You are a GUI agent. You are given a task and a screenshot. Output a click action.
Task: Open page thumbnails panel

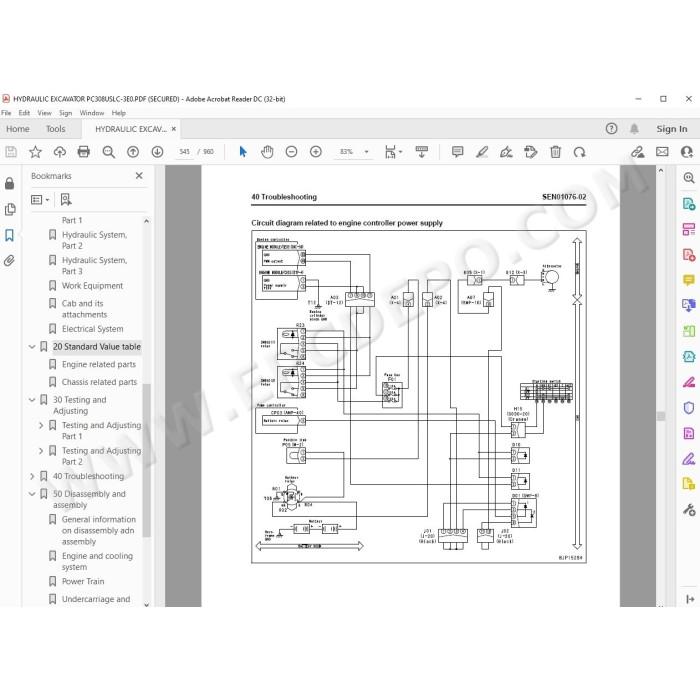(x=10, y=209)
